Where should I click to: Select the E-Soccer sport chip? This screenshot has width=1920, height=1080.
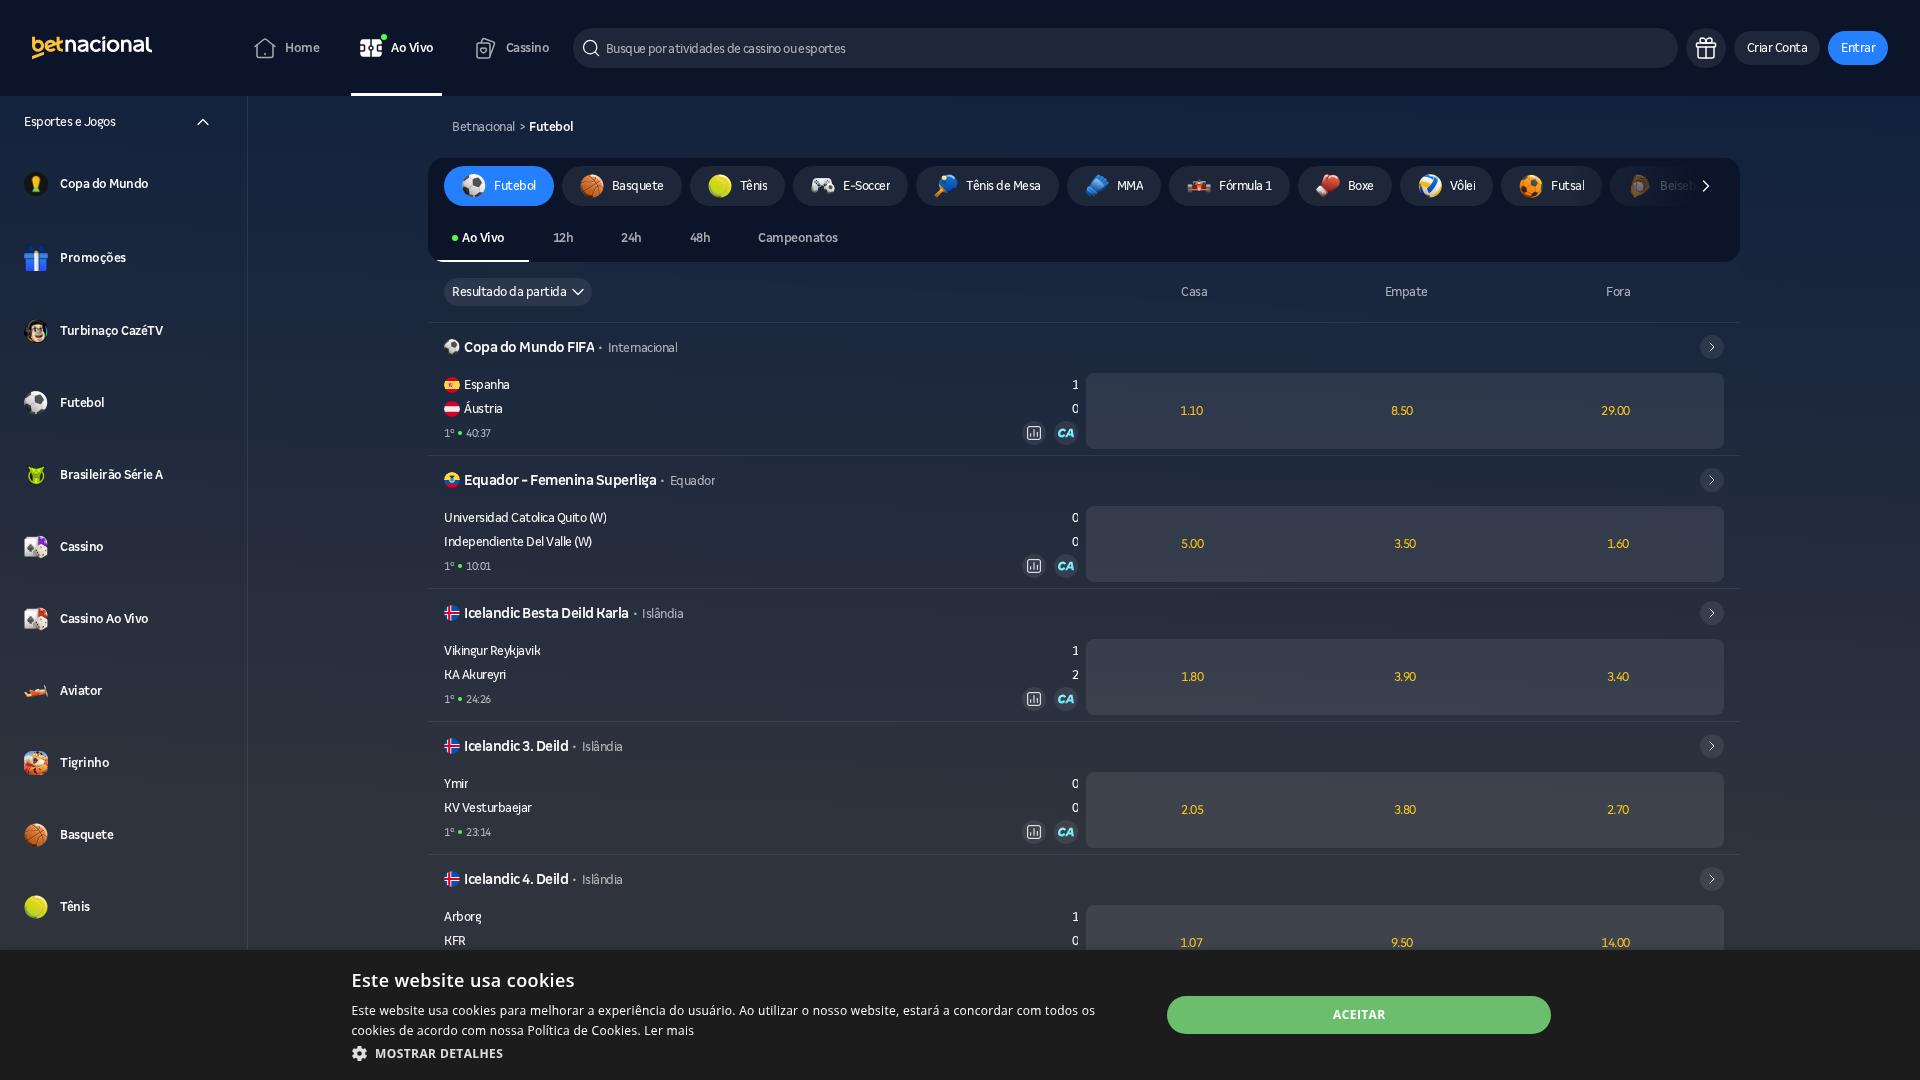click(x=851, y=186)
